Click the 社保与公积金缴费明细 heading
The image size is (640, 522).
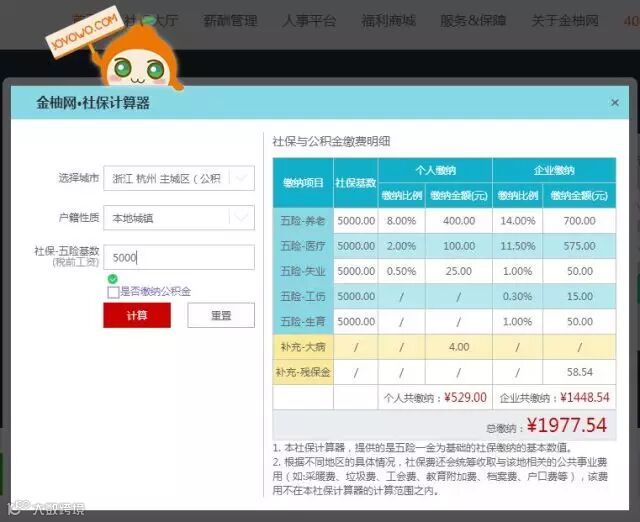(x=331, y=142)
